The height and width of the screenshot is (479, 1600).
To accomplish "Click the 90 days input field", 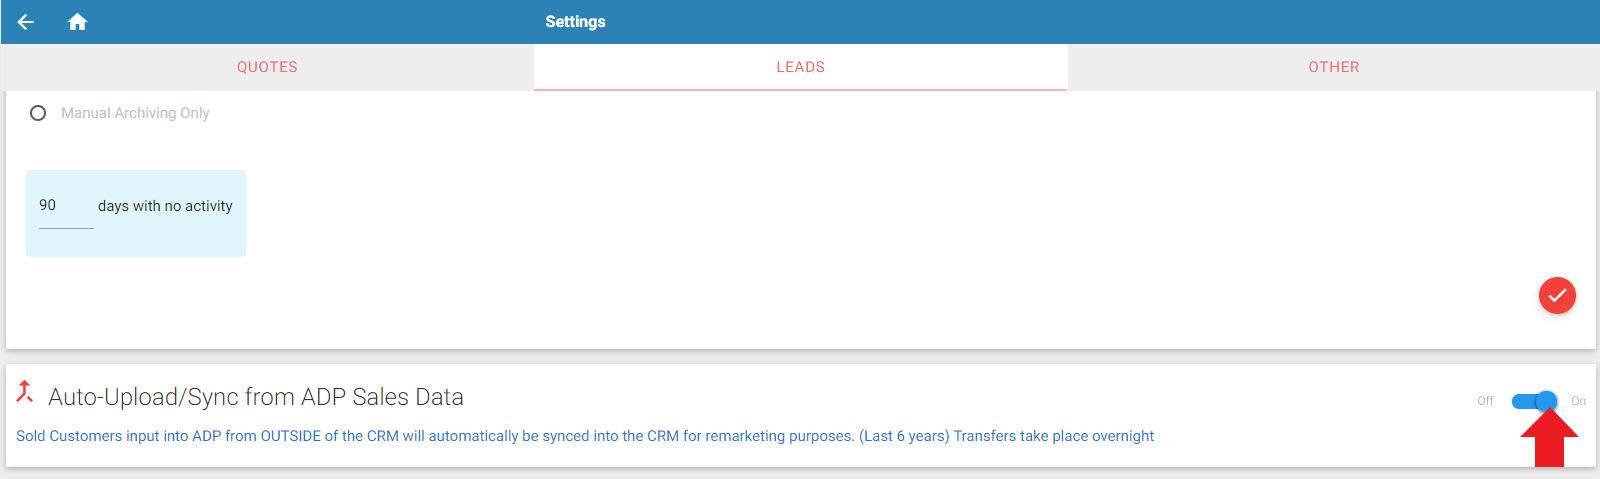I will point(66,206).
